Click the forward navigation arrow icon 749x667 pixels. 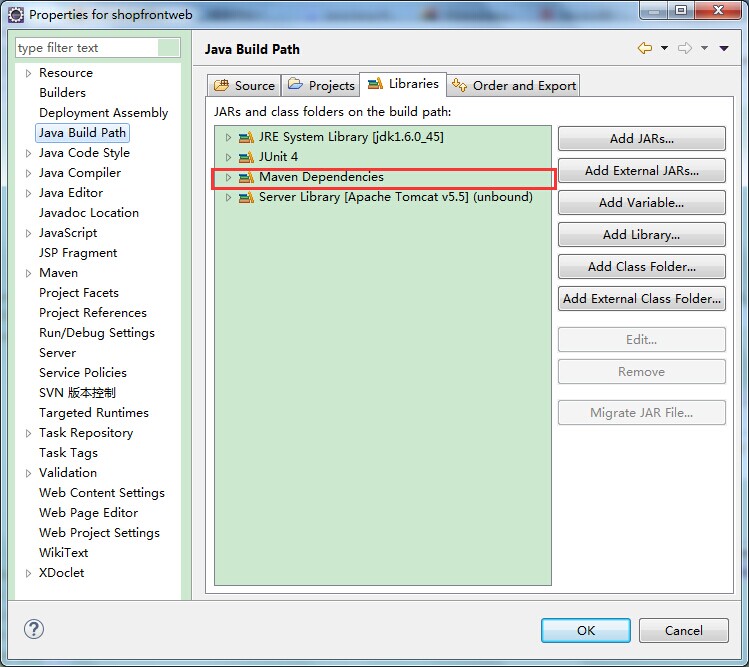coord(685,48)
